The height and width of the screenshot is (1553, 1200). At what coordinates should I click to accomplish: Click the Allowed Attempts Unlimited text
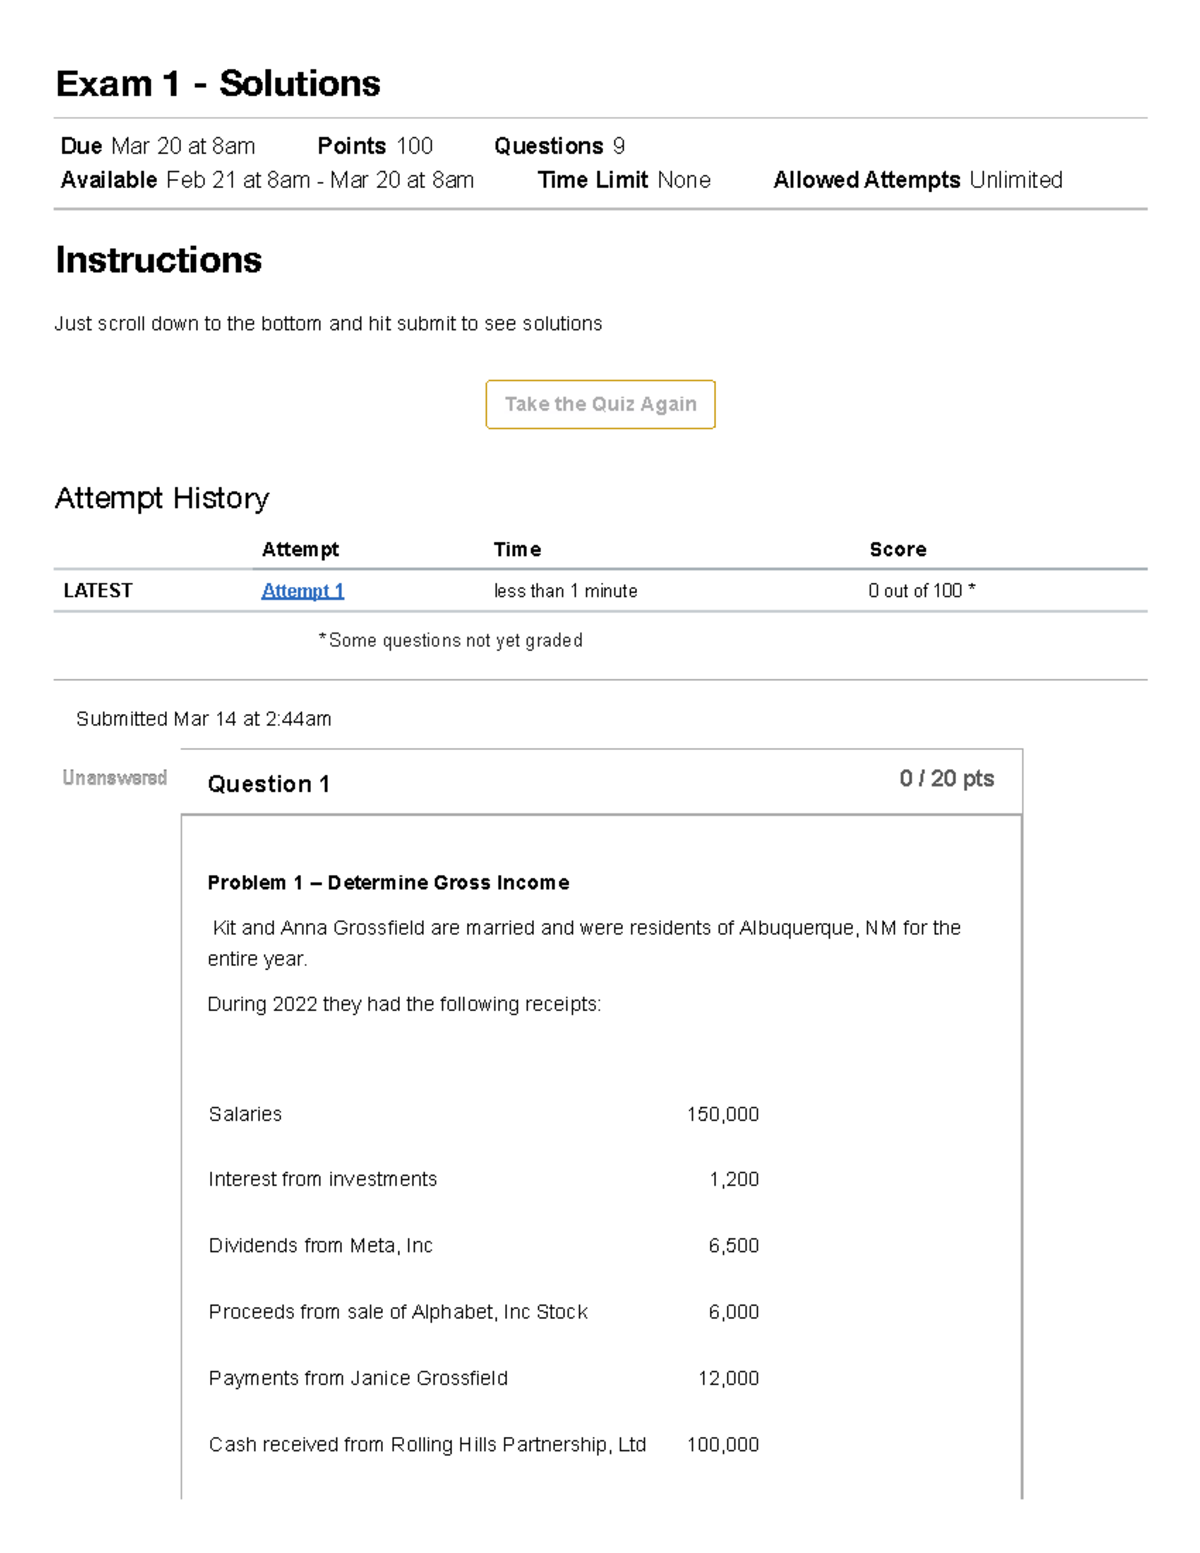click(917, 180)
